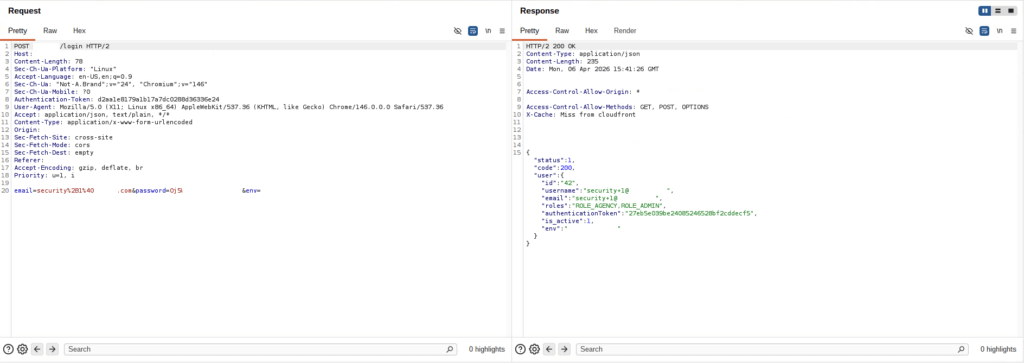Toggle the \n newline display in Response panel
The height and width of the screenshot is (363, 1024).
tap(1000, 31)
